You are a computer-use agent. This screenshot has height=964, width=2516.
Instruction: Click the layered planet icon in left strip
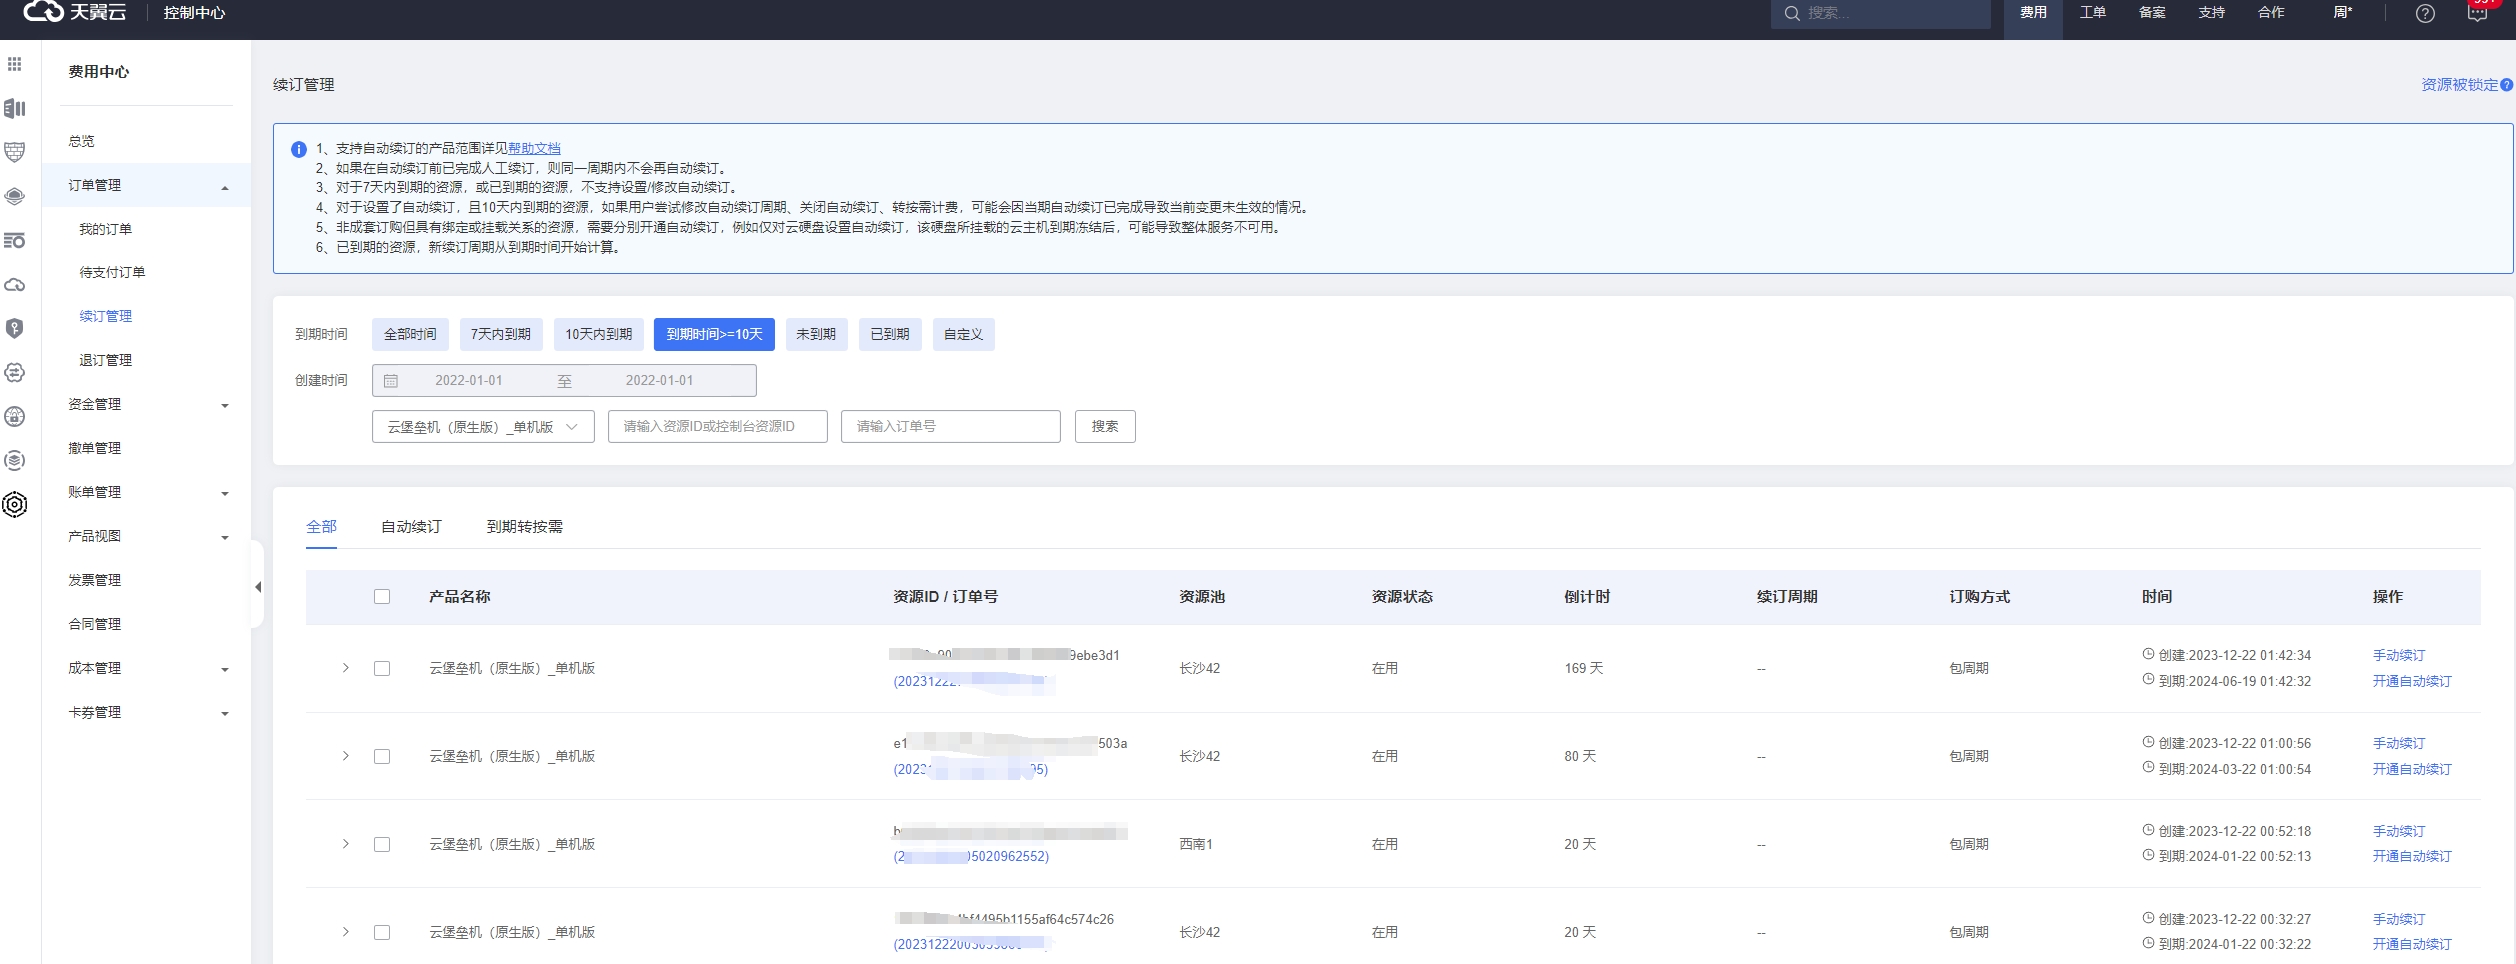(14, 196)
